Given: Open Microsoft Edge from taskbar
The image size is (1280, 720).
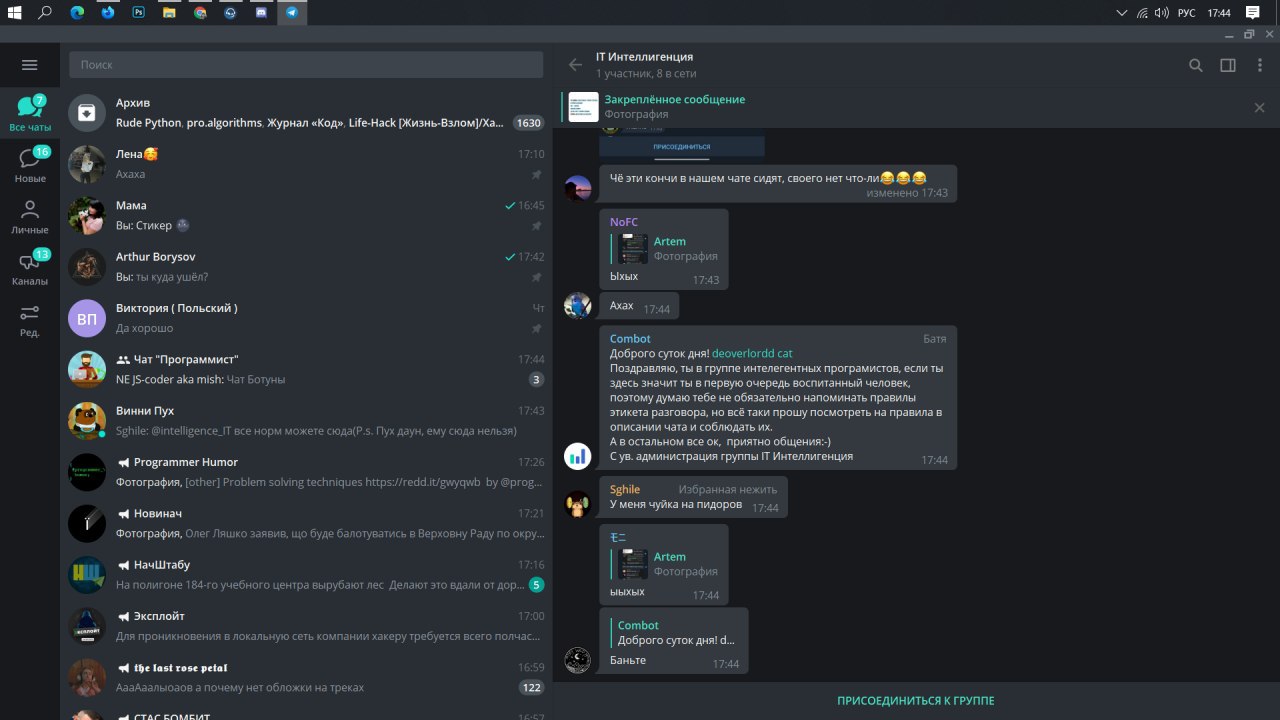Looking at the screenshot, I should point(77,13).
